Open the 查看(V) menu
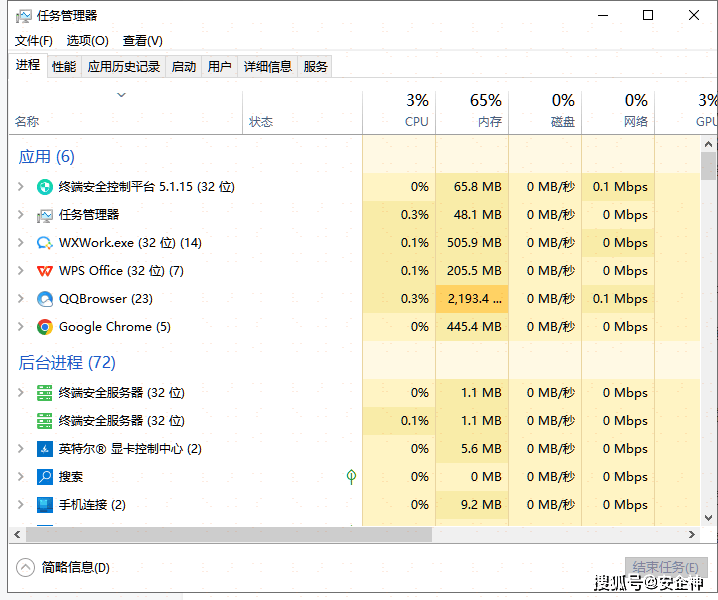Screen dimensions: 718x600 tap(142, 41)
